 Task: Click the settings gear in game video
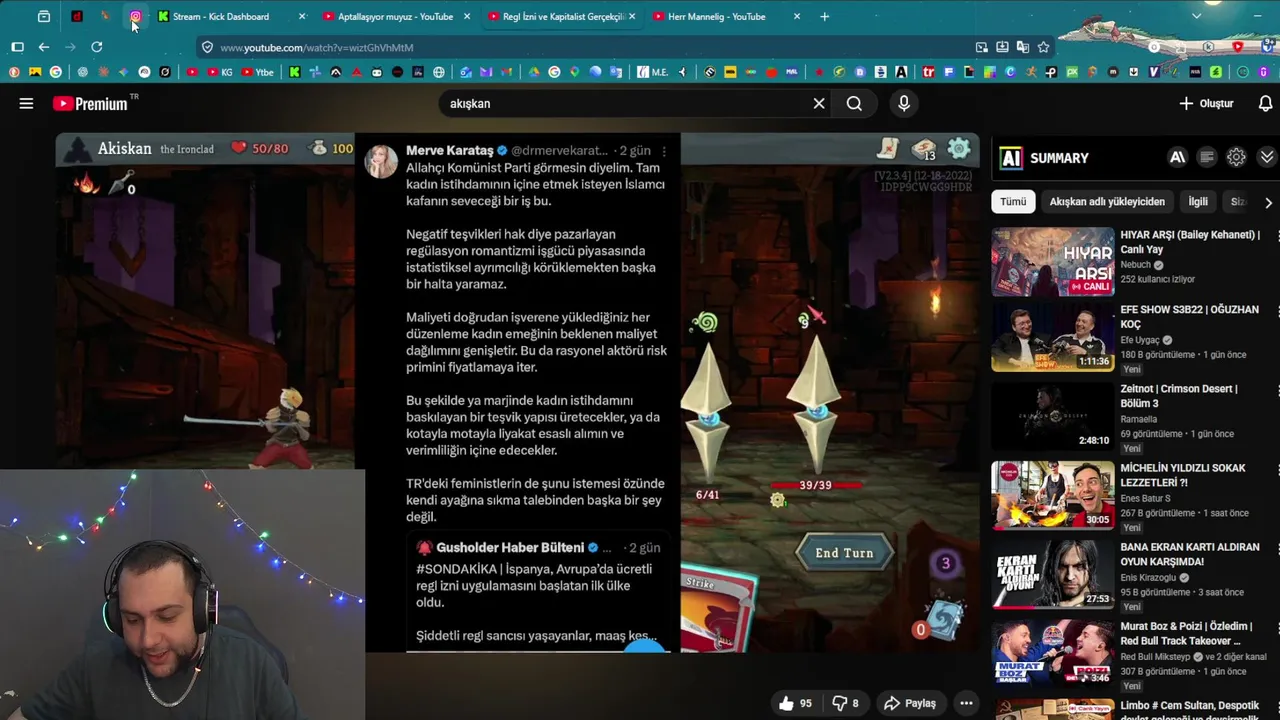(959, 148)
